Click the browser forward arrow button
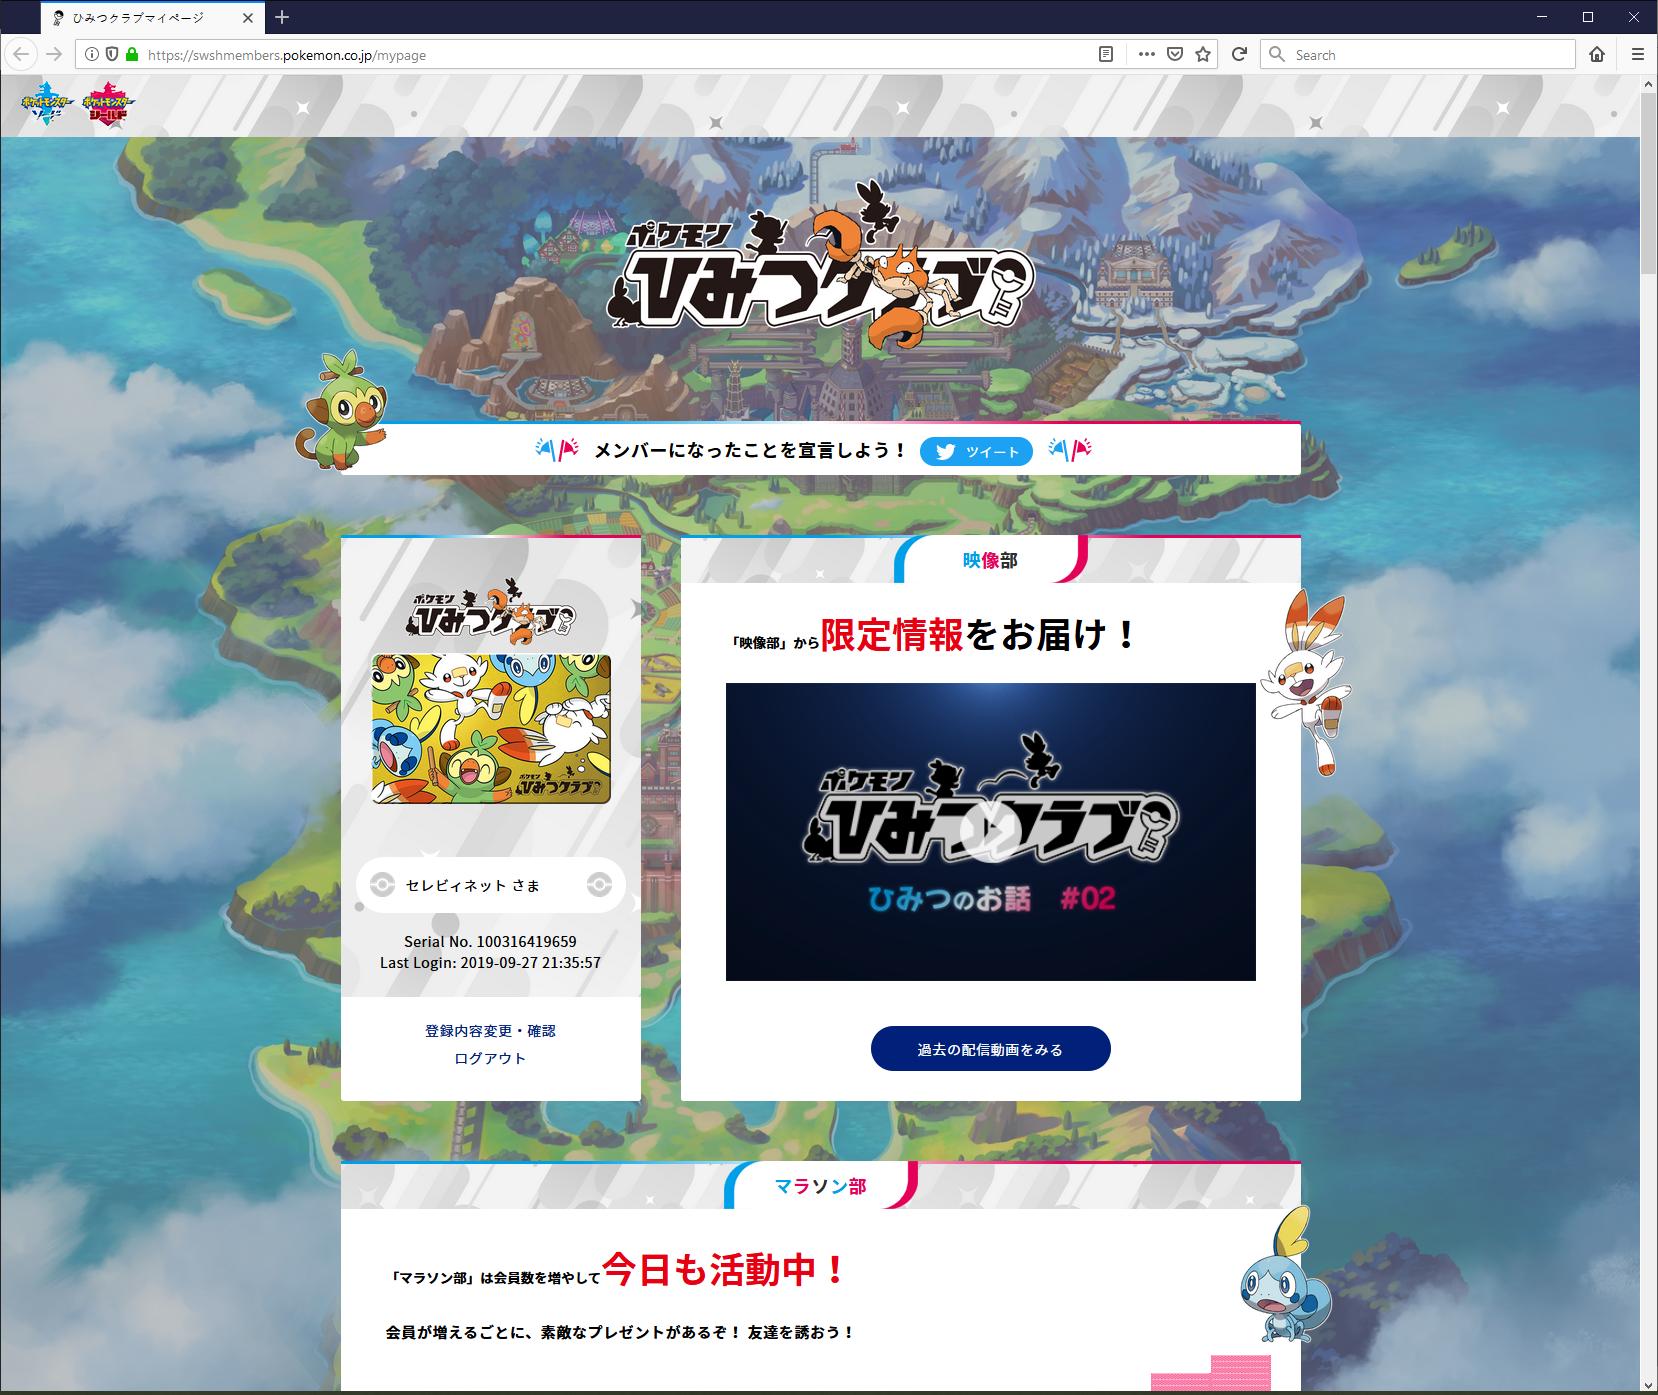The image size is (1658, 1395). pyautogui.click(x=55, y=55)
